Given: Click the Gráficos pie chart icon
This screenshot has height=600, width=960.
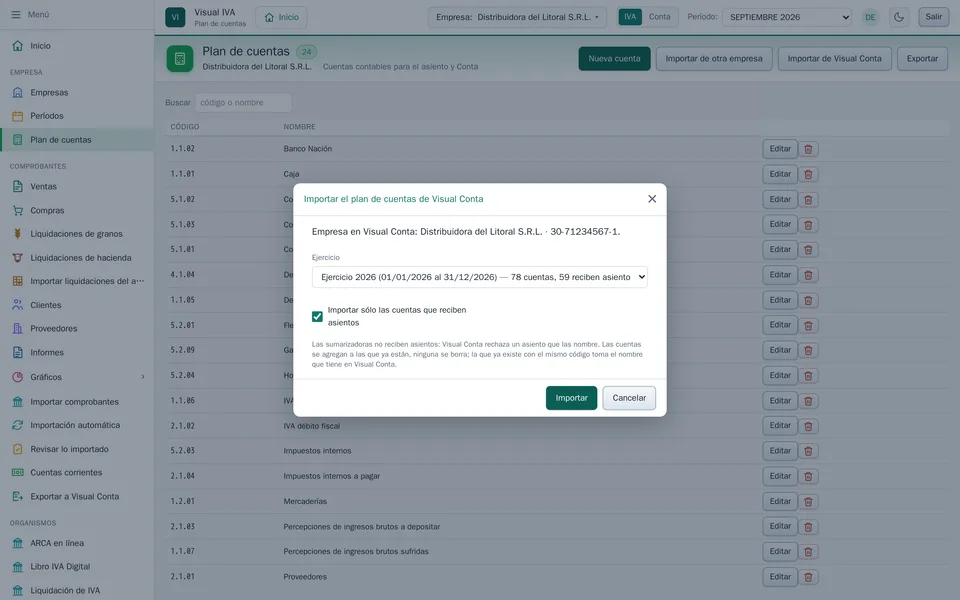Looking at the screenshot, I should [18, 377].
